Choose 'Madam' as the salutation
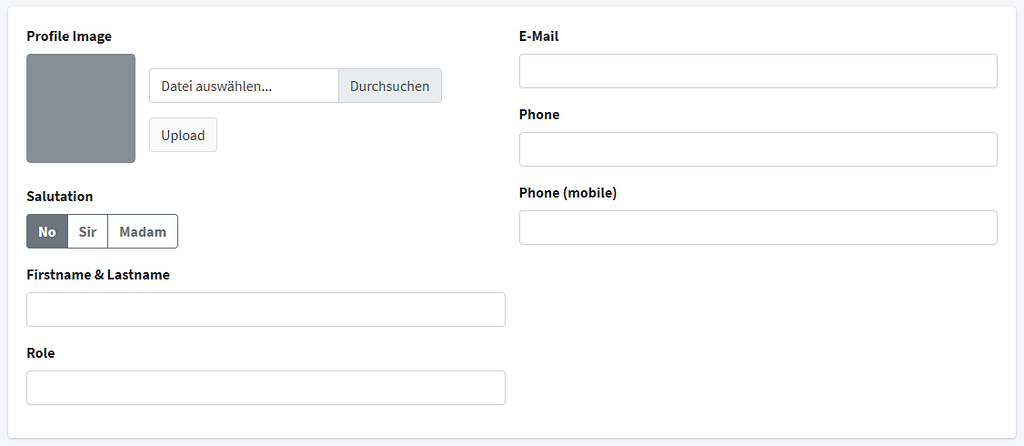This screenshot has height=446, width=1024. pos(142,232)
